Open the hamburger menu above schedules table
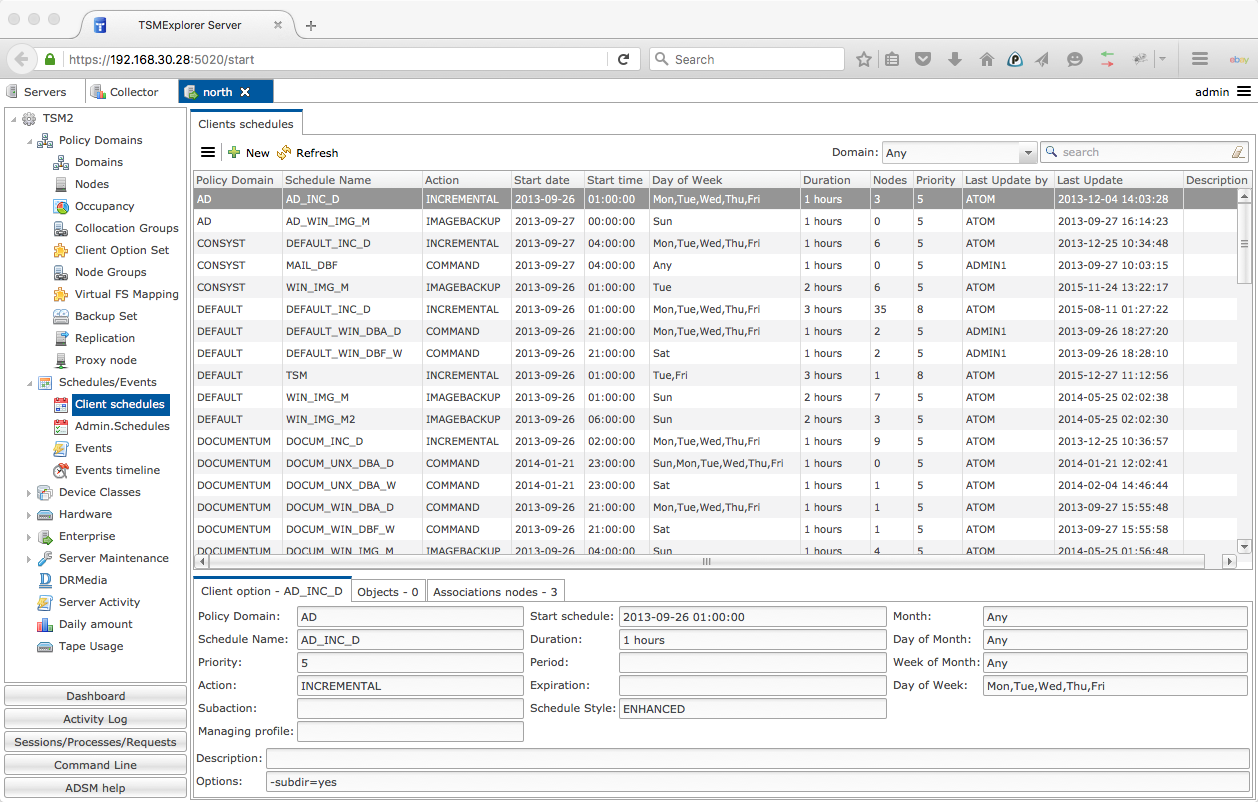Image resolution: width=1258 pixels, height=802 pixels. coord(208,152)
